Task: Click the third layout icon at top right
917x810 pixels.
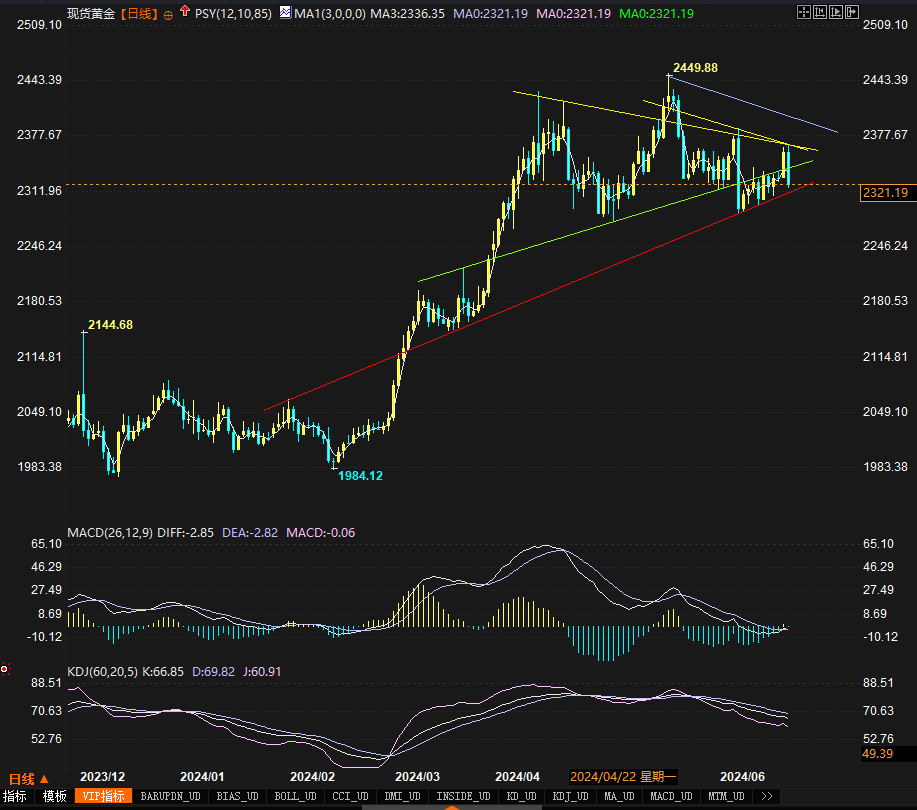Action: [x=835, y=12]
